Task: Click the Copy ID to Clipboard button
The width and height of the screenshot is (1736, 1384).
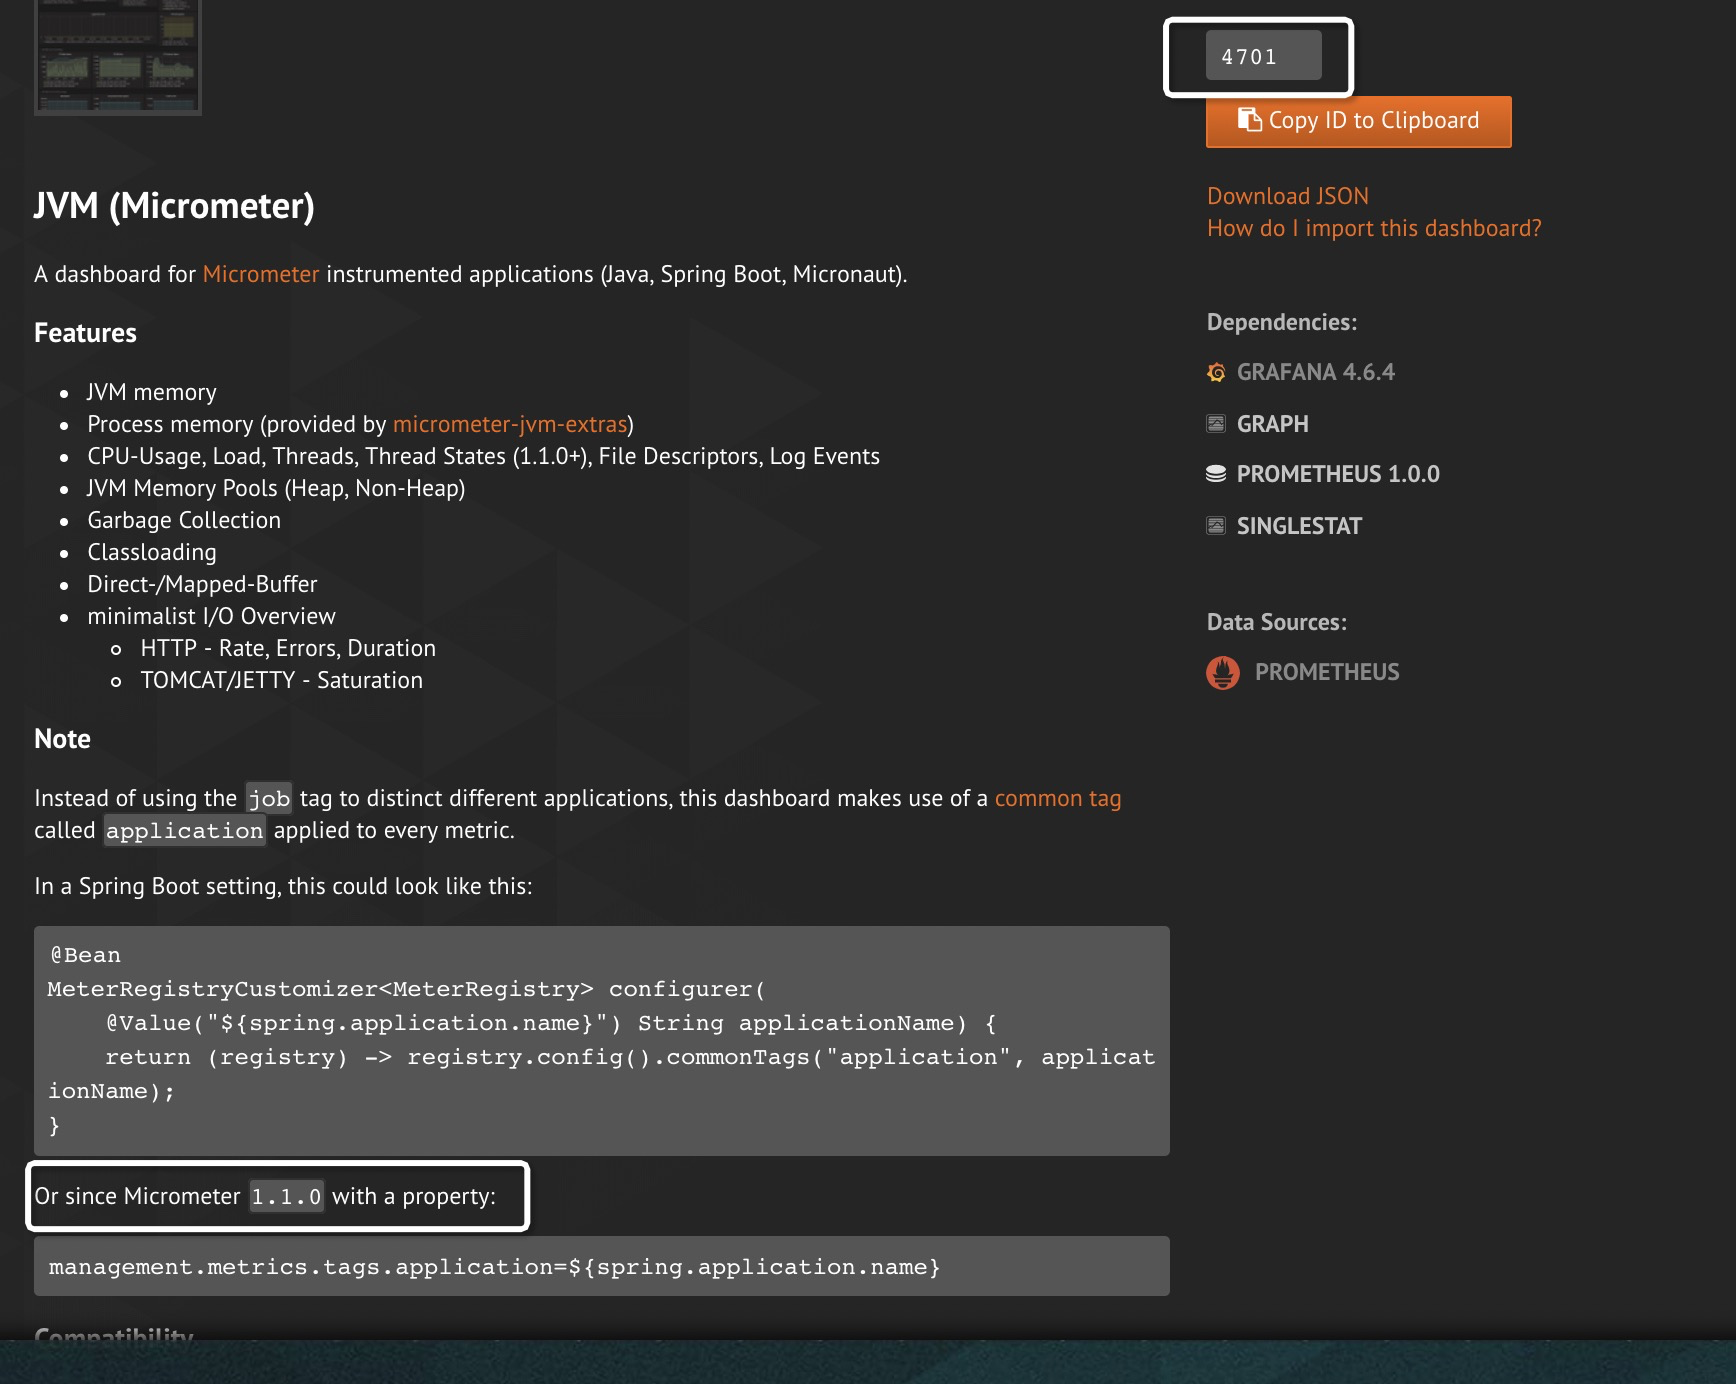Action: coord(1358,121)
